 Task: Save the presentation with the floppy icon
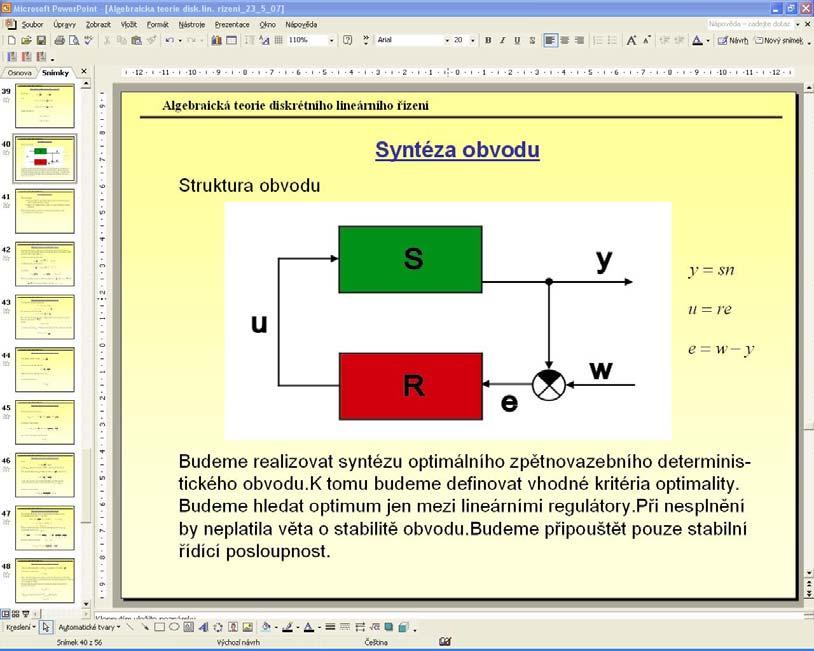coord(41,40)
